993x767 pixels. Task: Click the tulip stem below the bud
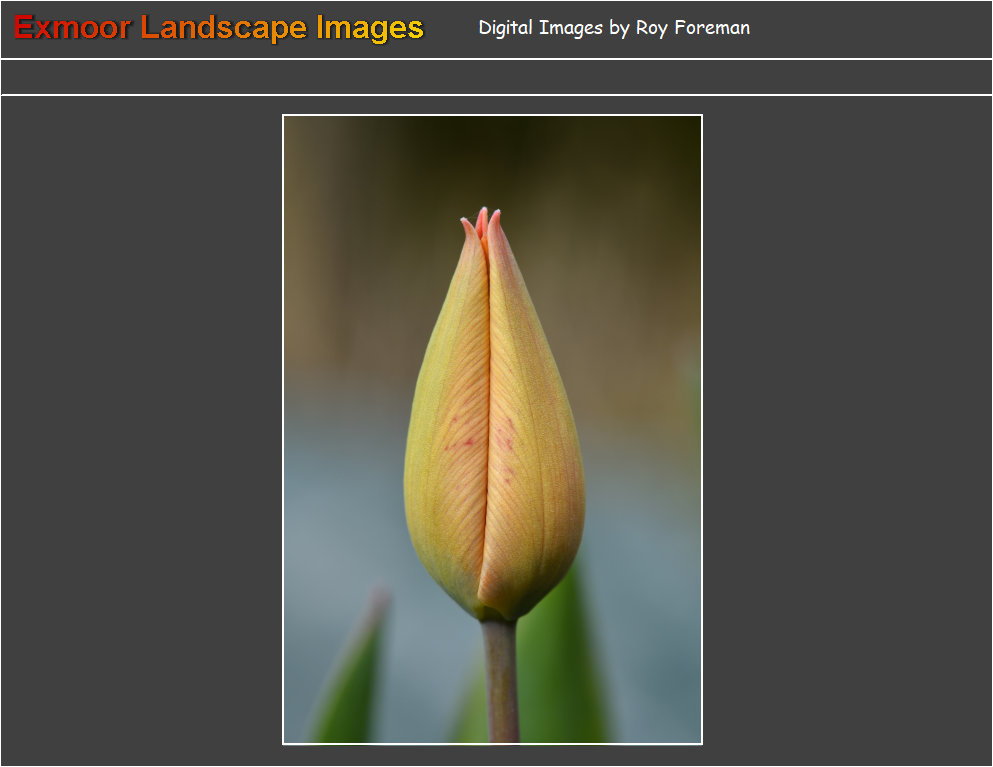(x=500, y=680)
